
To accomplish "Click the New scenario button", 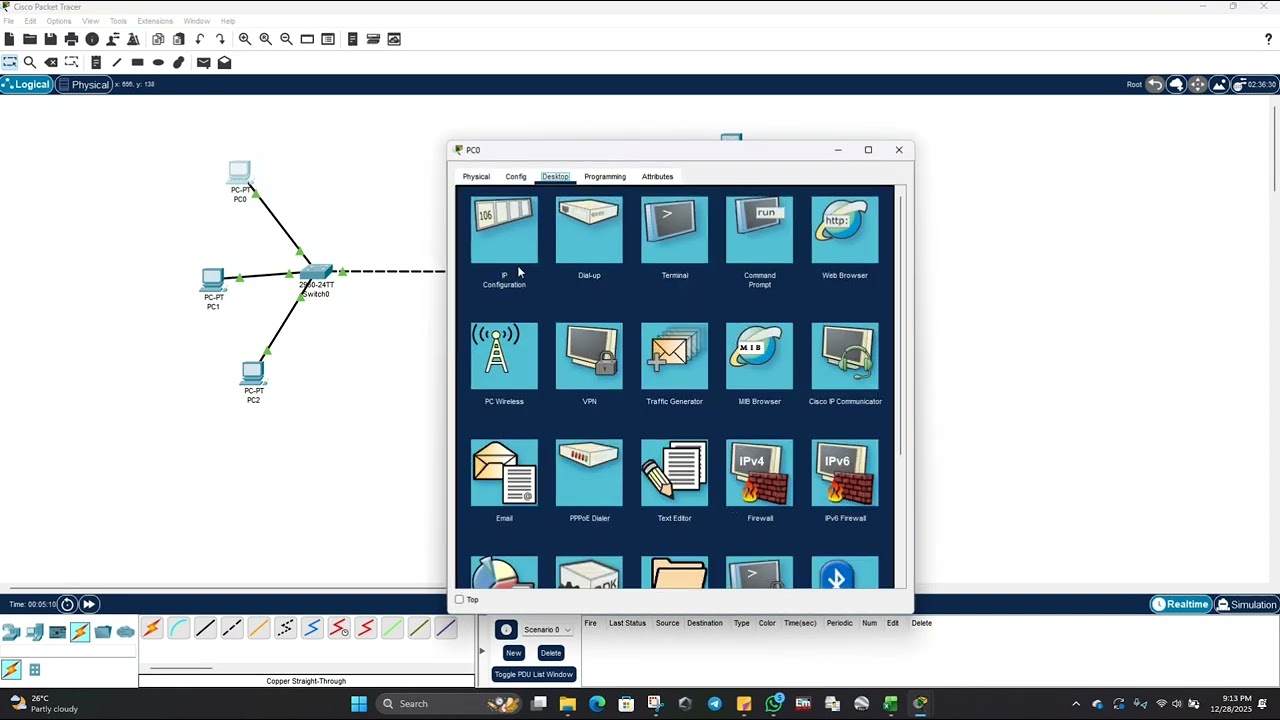I will coord(513,653).
